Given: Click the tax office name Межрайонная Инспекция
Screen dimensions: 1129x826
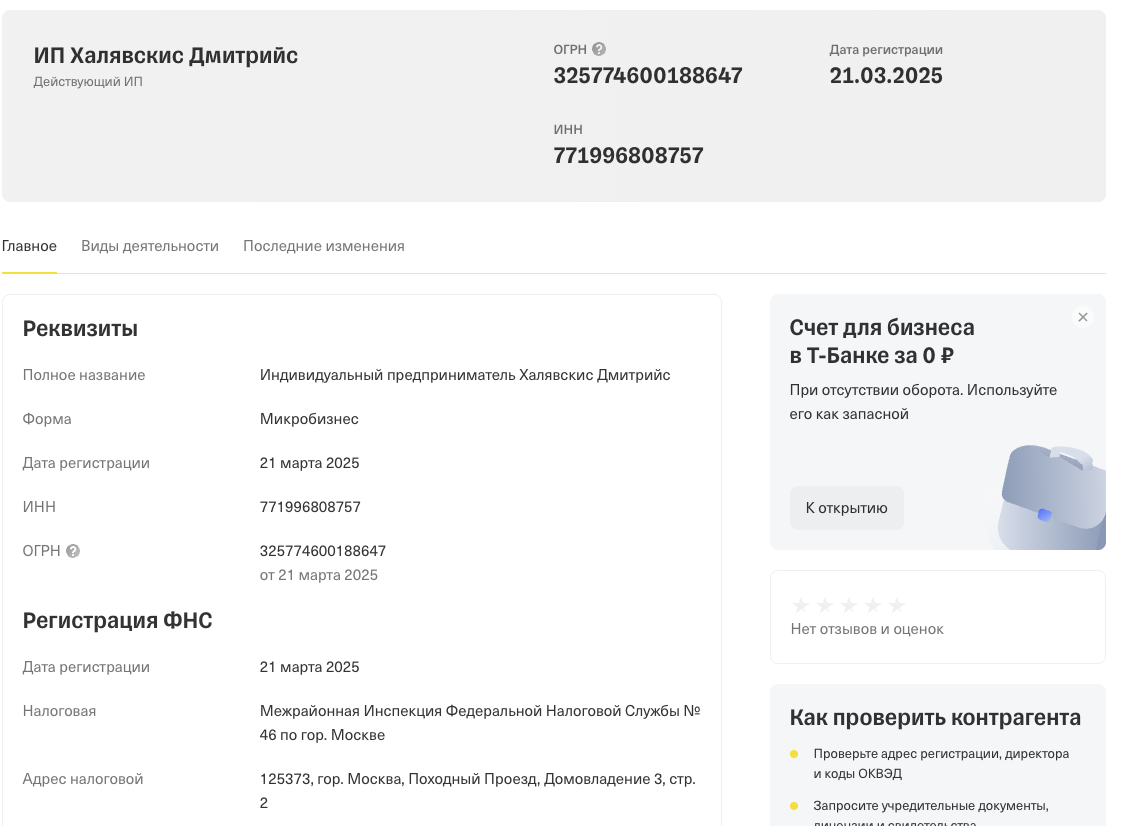Looking at the screenshot, I should pos(480,723).
